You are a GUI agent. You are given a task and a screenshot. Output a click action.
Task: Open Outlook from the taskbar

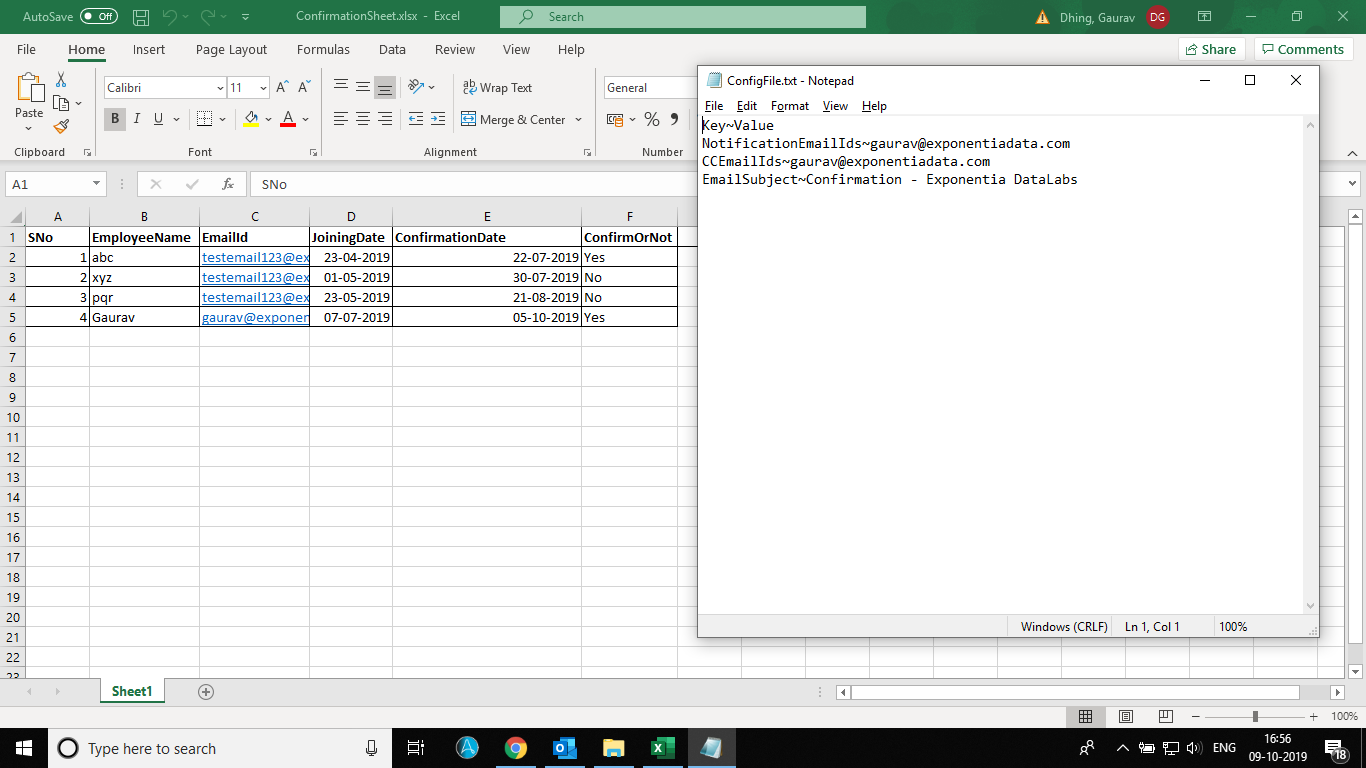564,748
